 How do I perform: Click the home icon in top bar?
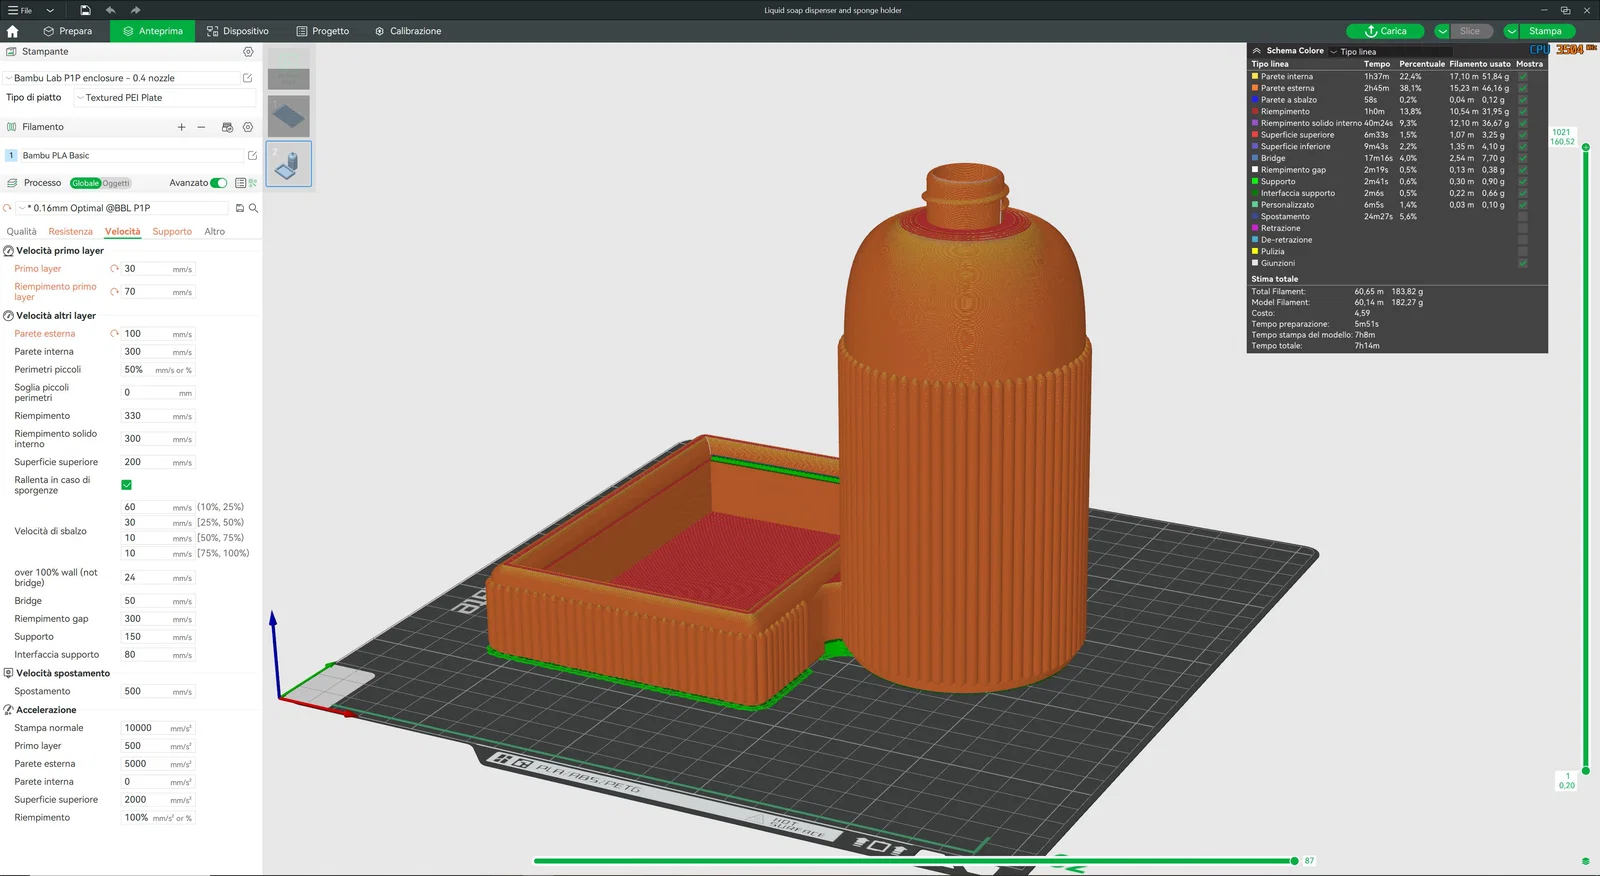[x=13, y=31]
